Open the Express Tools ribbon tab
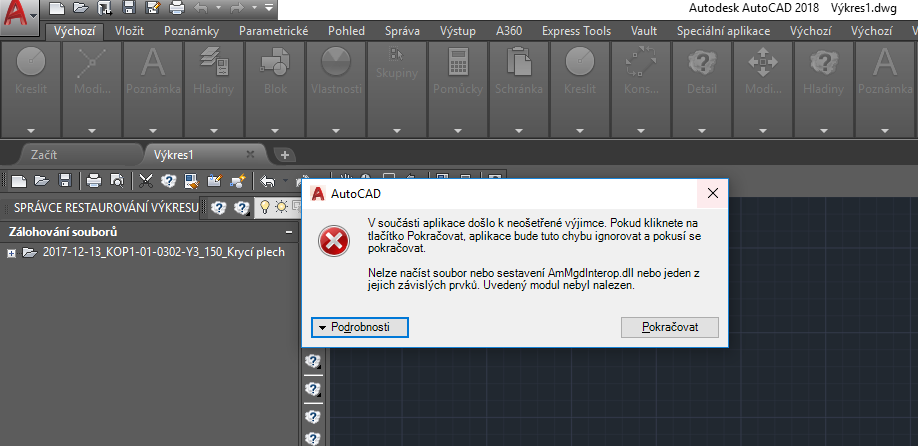 click(x=576, y=31)
